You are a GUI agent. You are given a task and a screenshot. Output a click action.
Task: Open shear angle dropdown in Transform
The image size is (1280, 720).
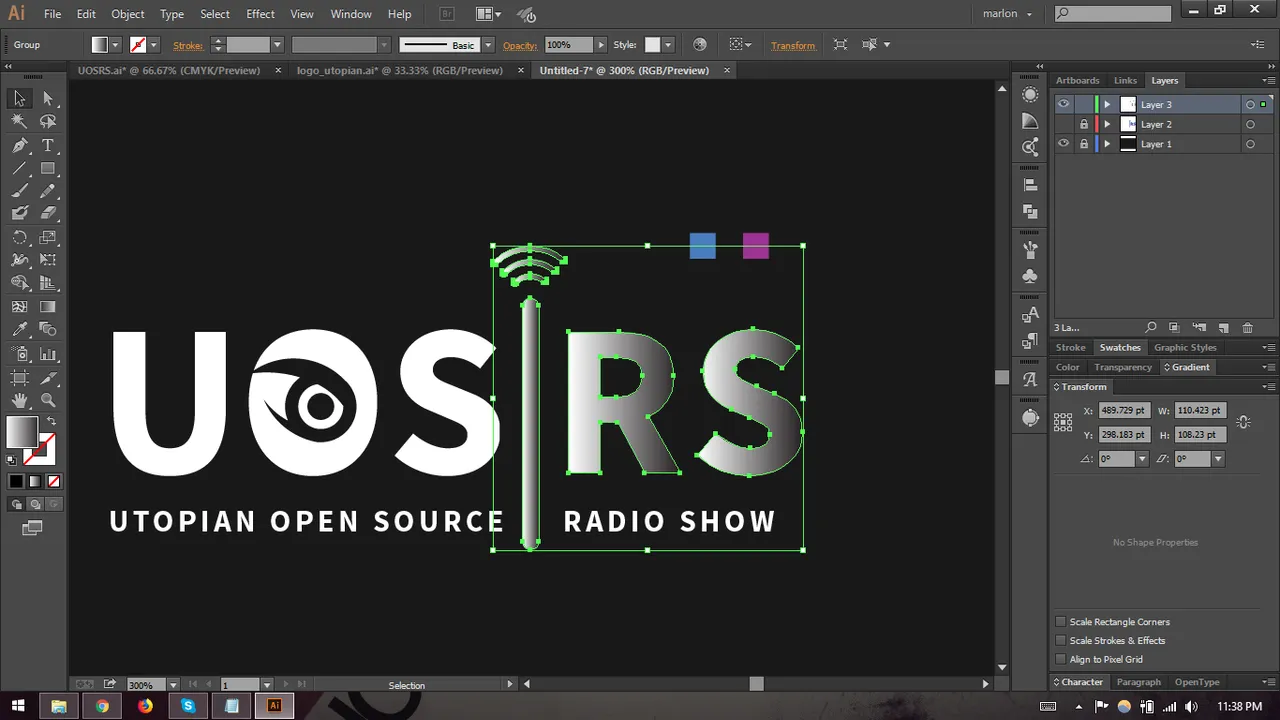1217,459
